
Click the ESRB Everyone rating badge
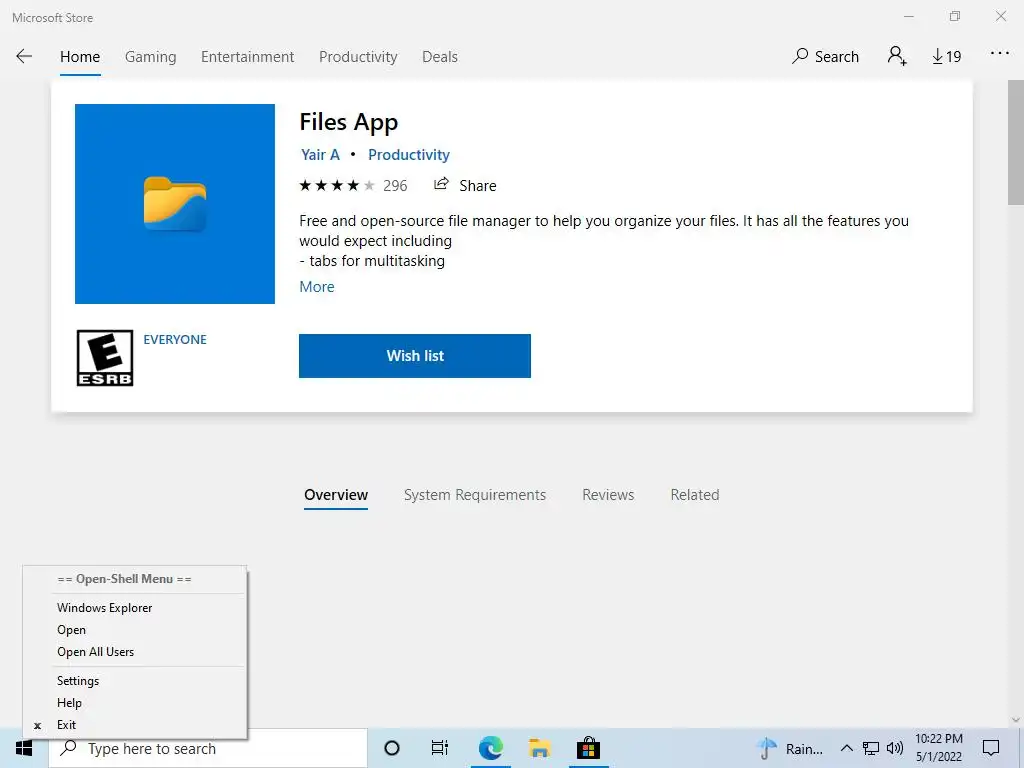pos(105,358)
